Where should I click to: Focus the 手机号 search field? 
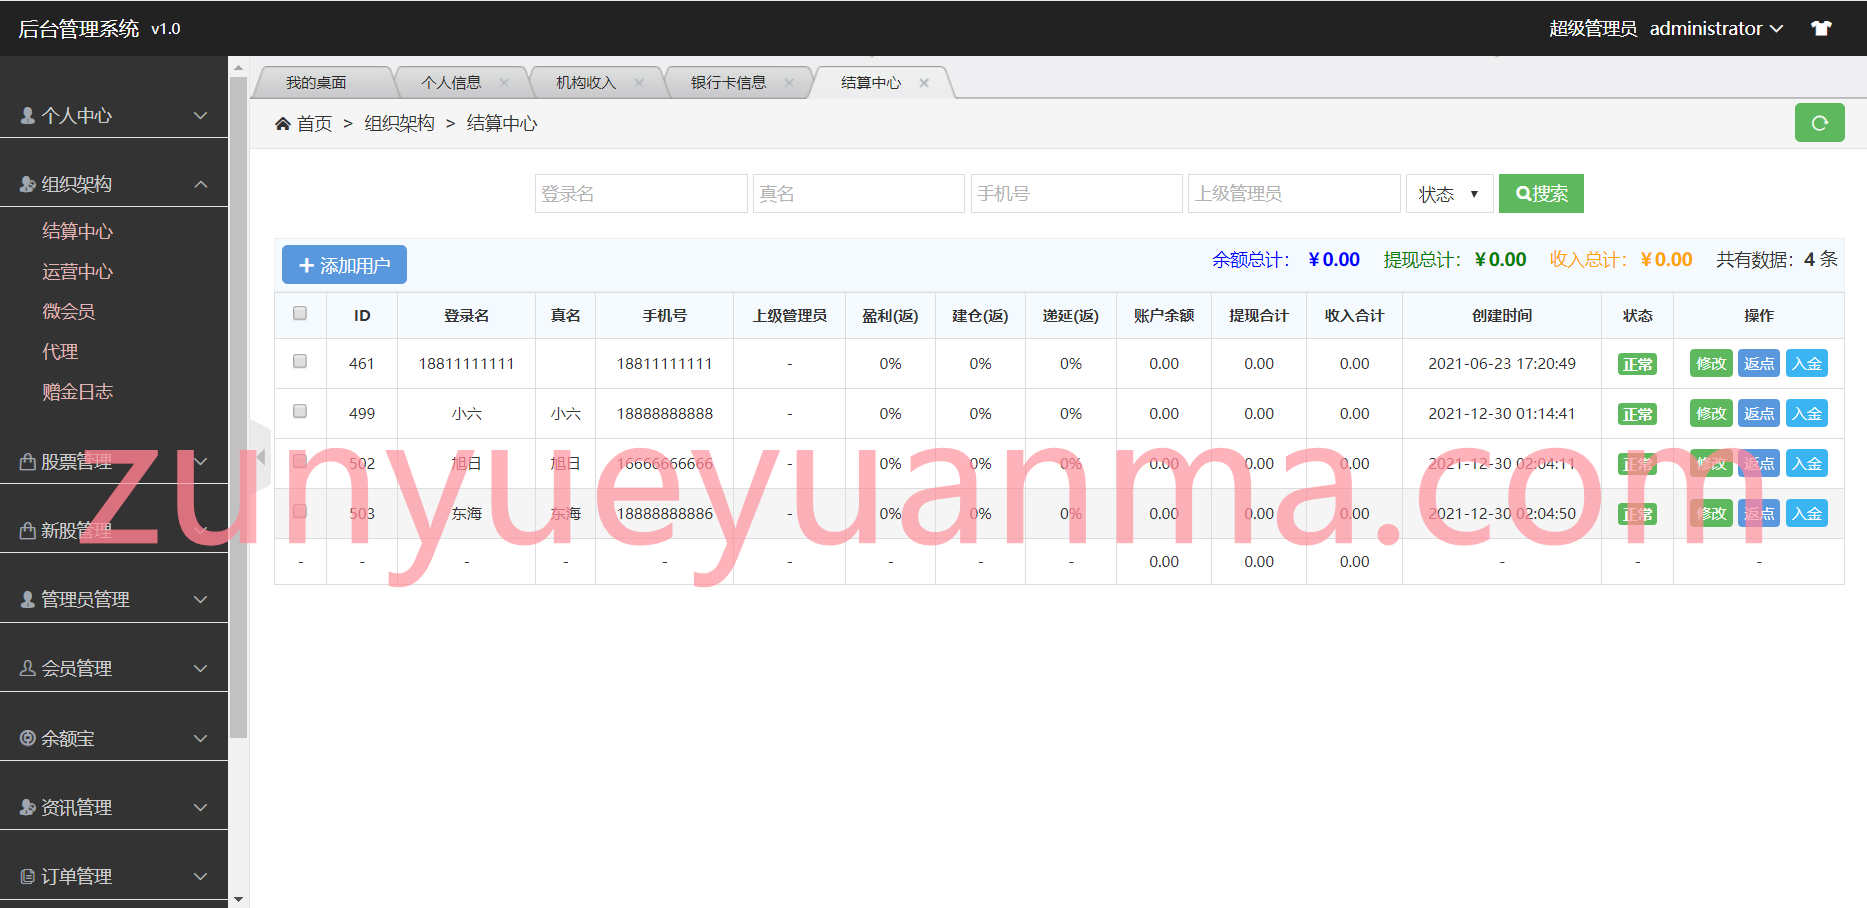point(1077,194)
